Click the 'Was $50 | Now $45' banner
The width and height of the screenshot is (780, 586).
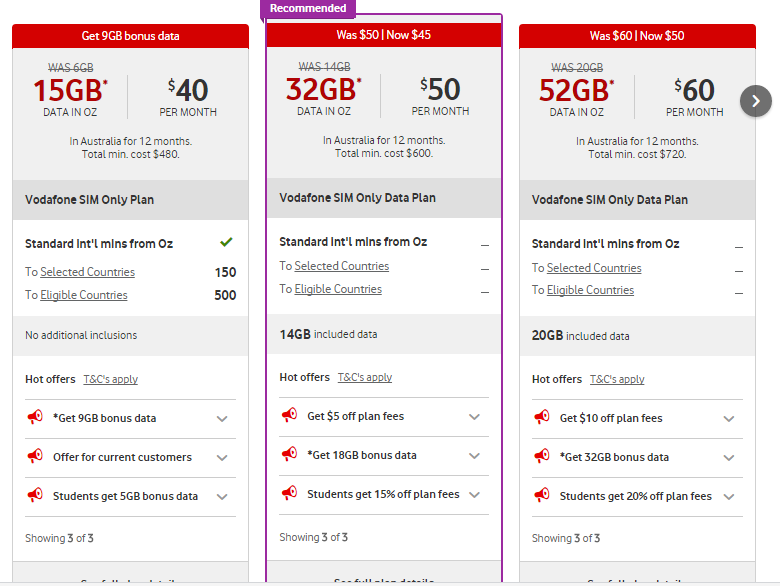[384, 35]
